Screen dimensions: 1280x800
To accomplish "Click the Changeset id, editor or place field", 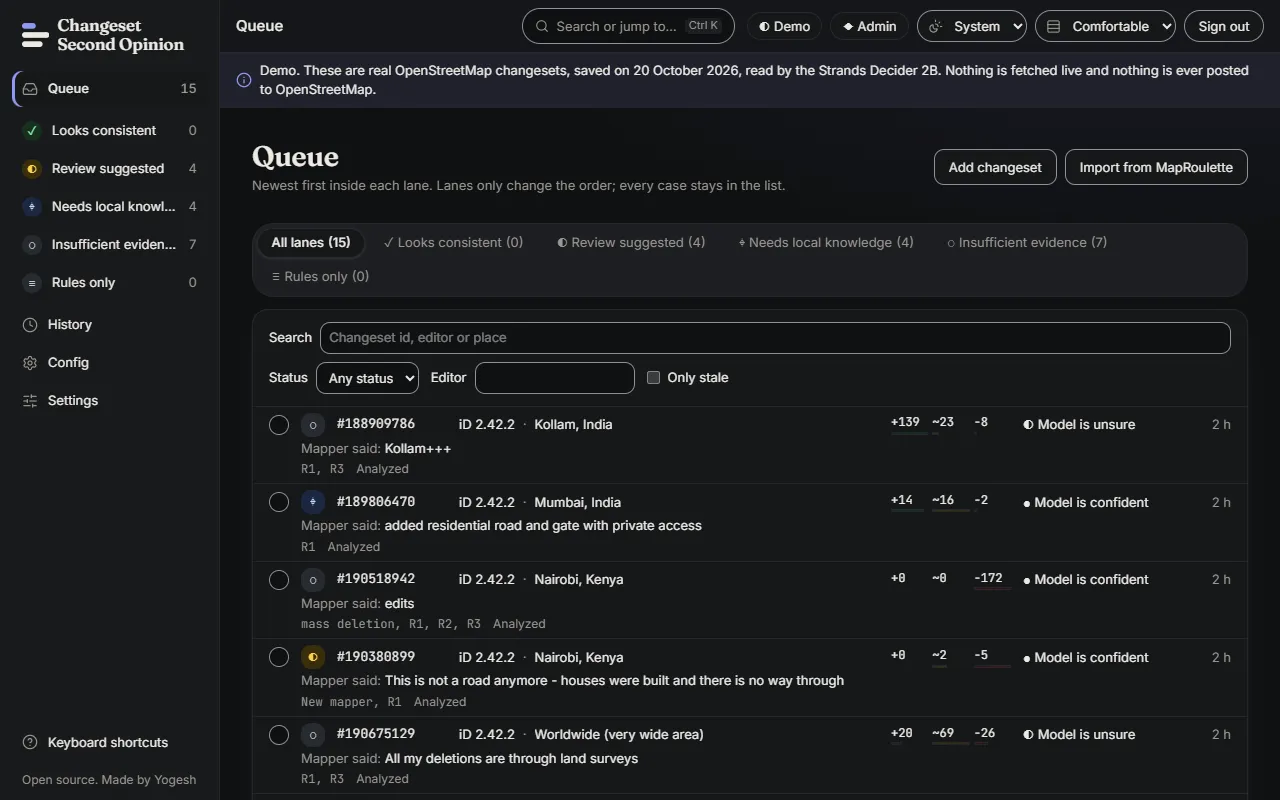I will 775,338.
